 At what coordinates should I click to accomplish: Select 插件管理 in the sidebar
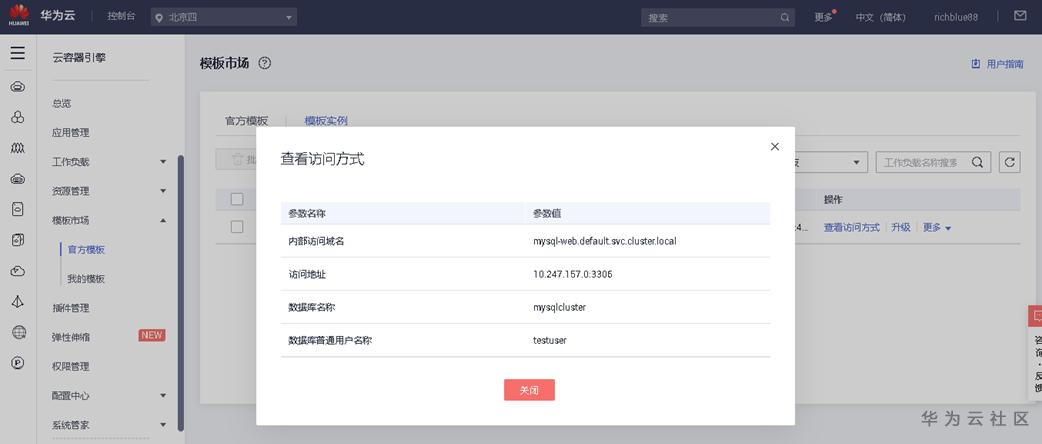[x=70, y=308]
